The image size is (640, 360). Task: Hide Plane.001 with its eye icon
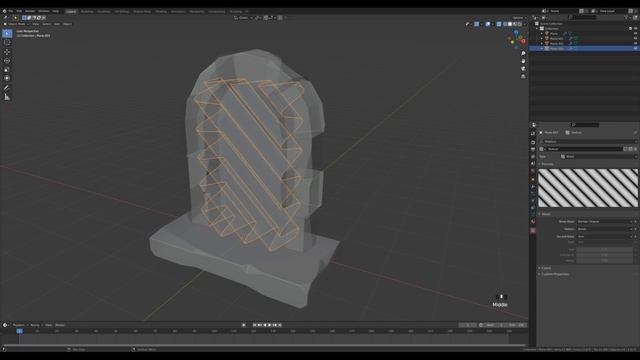635,38
